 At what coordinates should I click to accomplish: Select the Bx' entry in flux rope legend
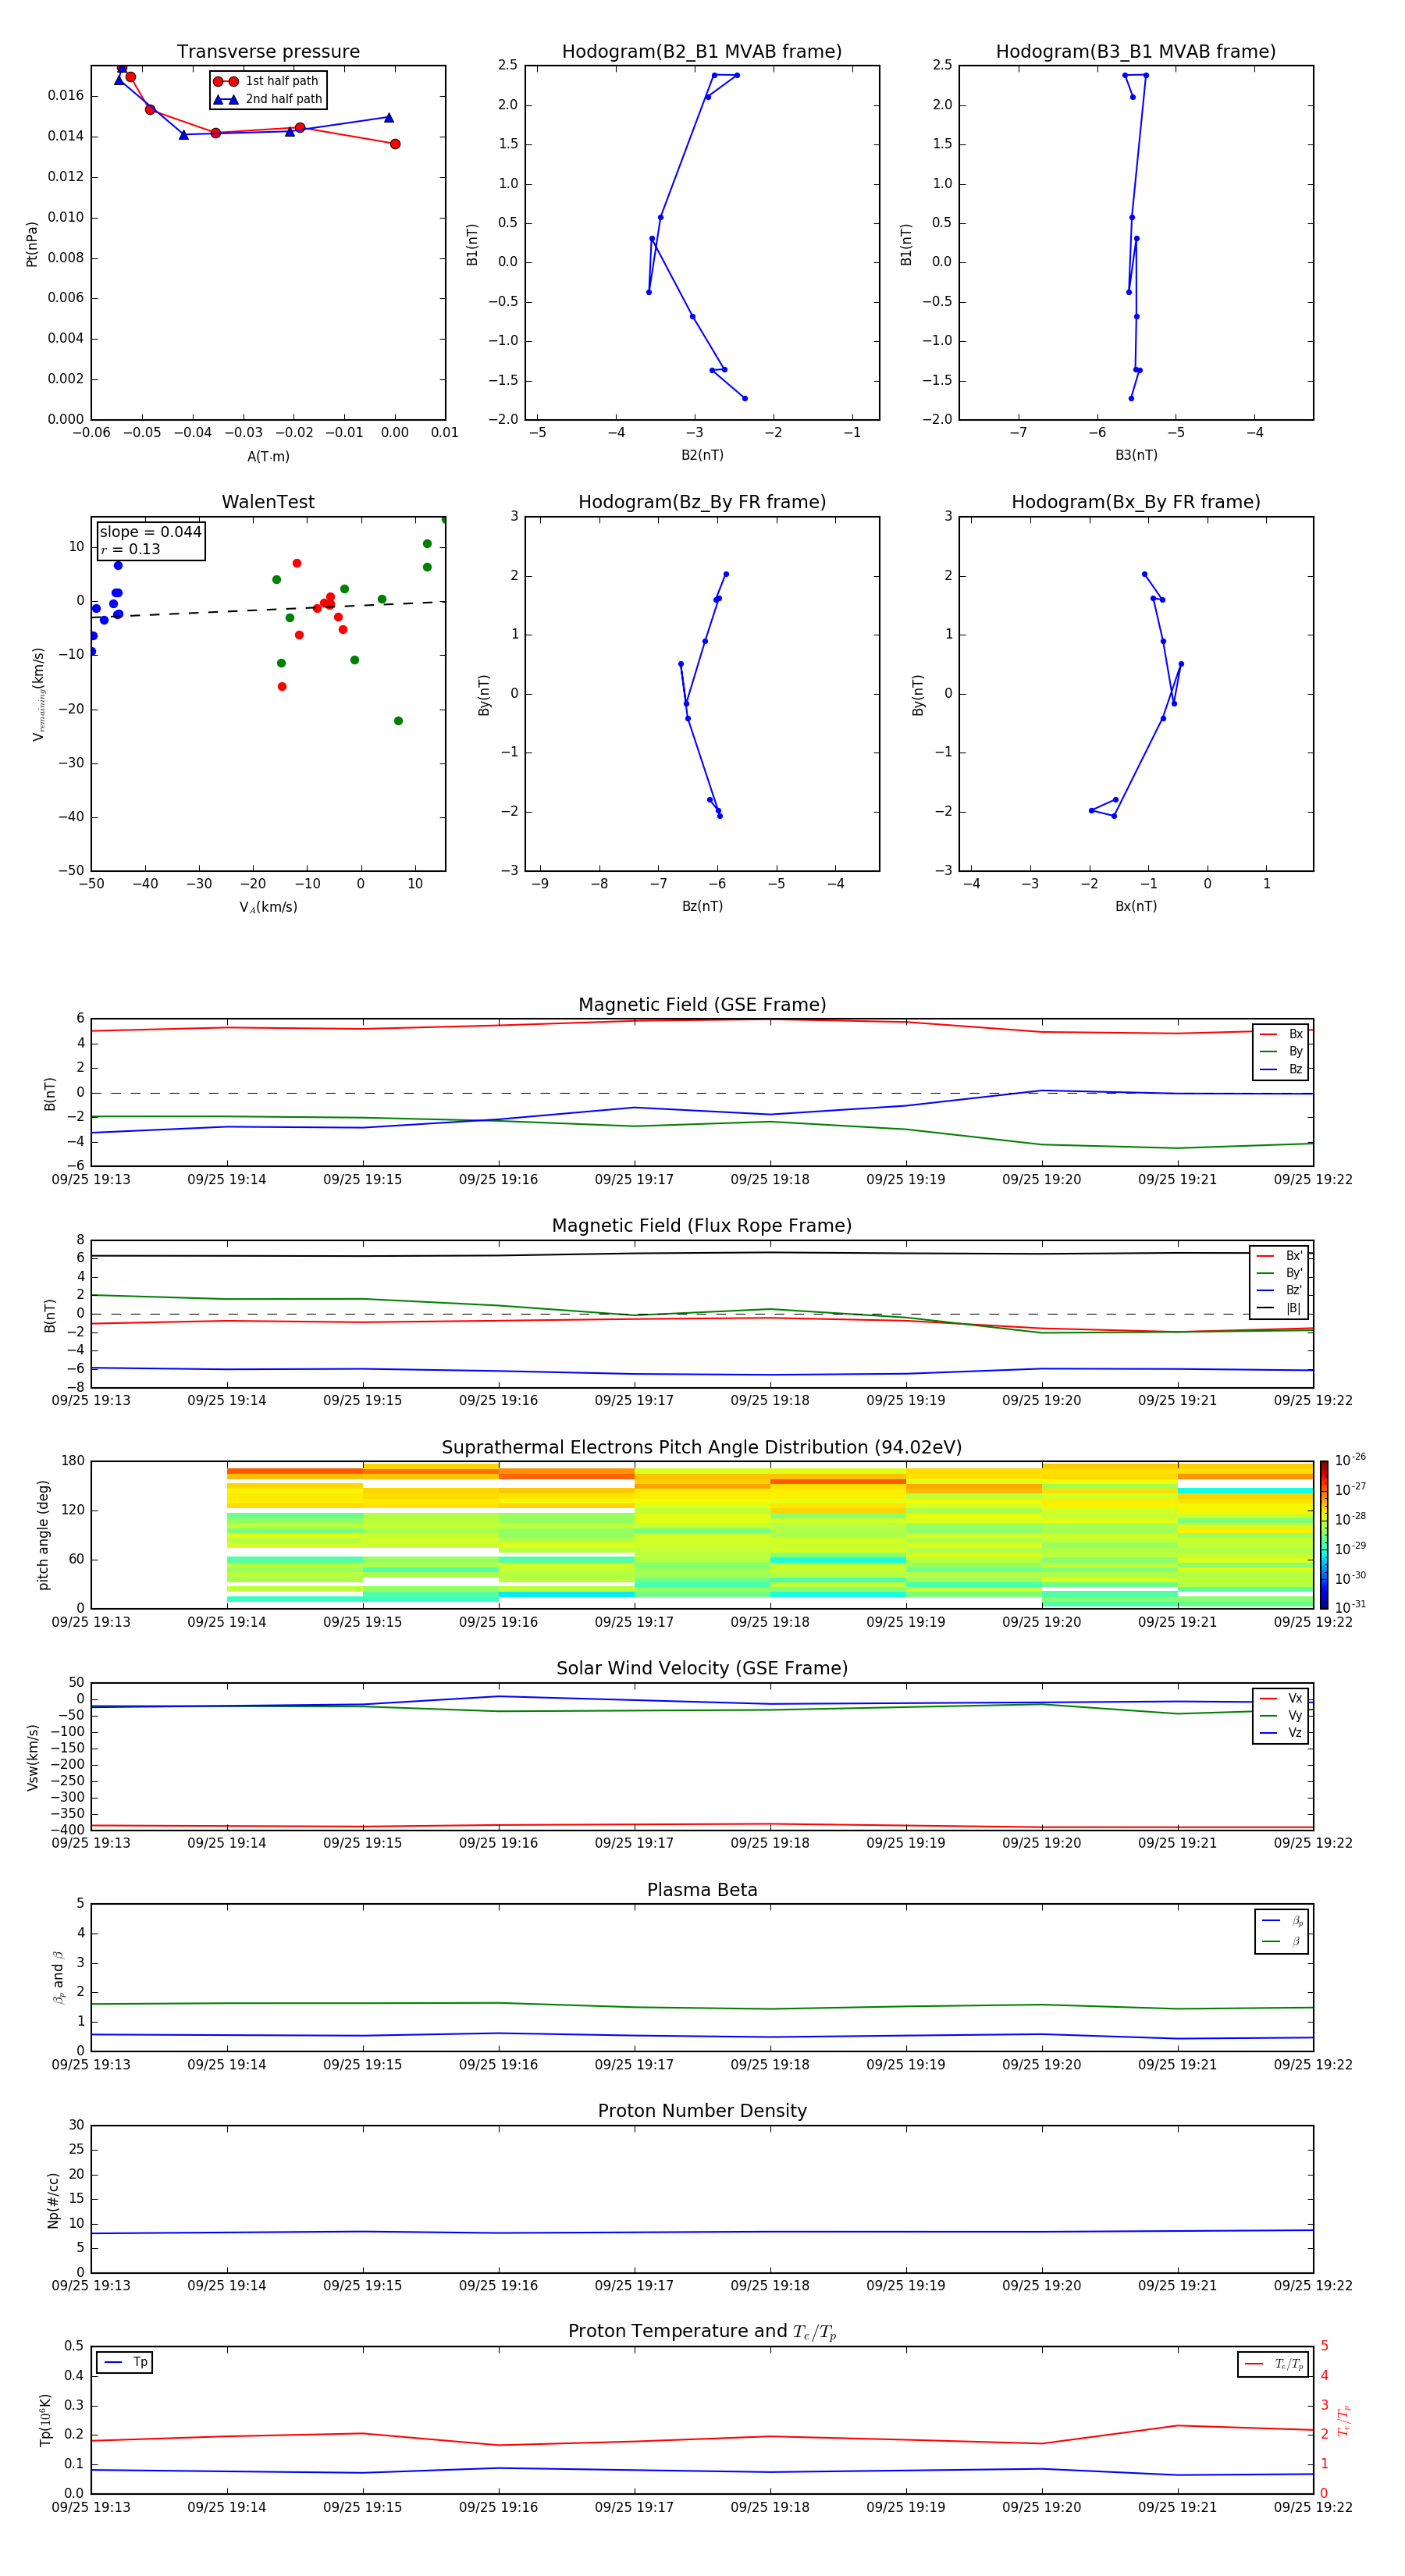[x=1279, y=1255]
